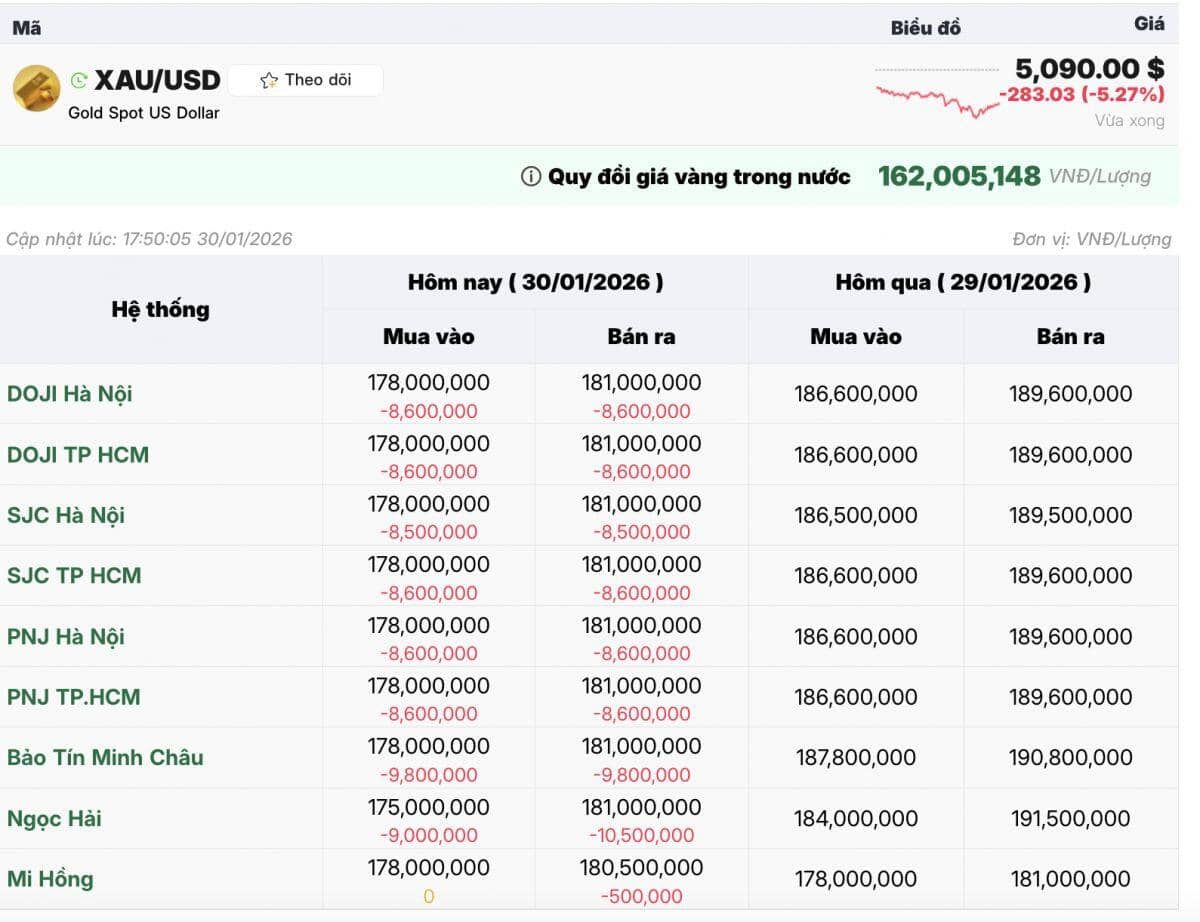The height and width of the screenshot is (922, 1200).
Task: Click the Đơn vị: VNĐ/Lượng label
Action: [1091, 240]
